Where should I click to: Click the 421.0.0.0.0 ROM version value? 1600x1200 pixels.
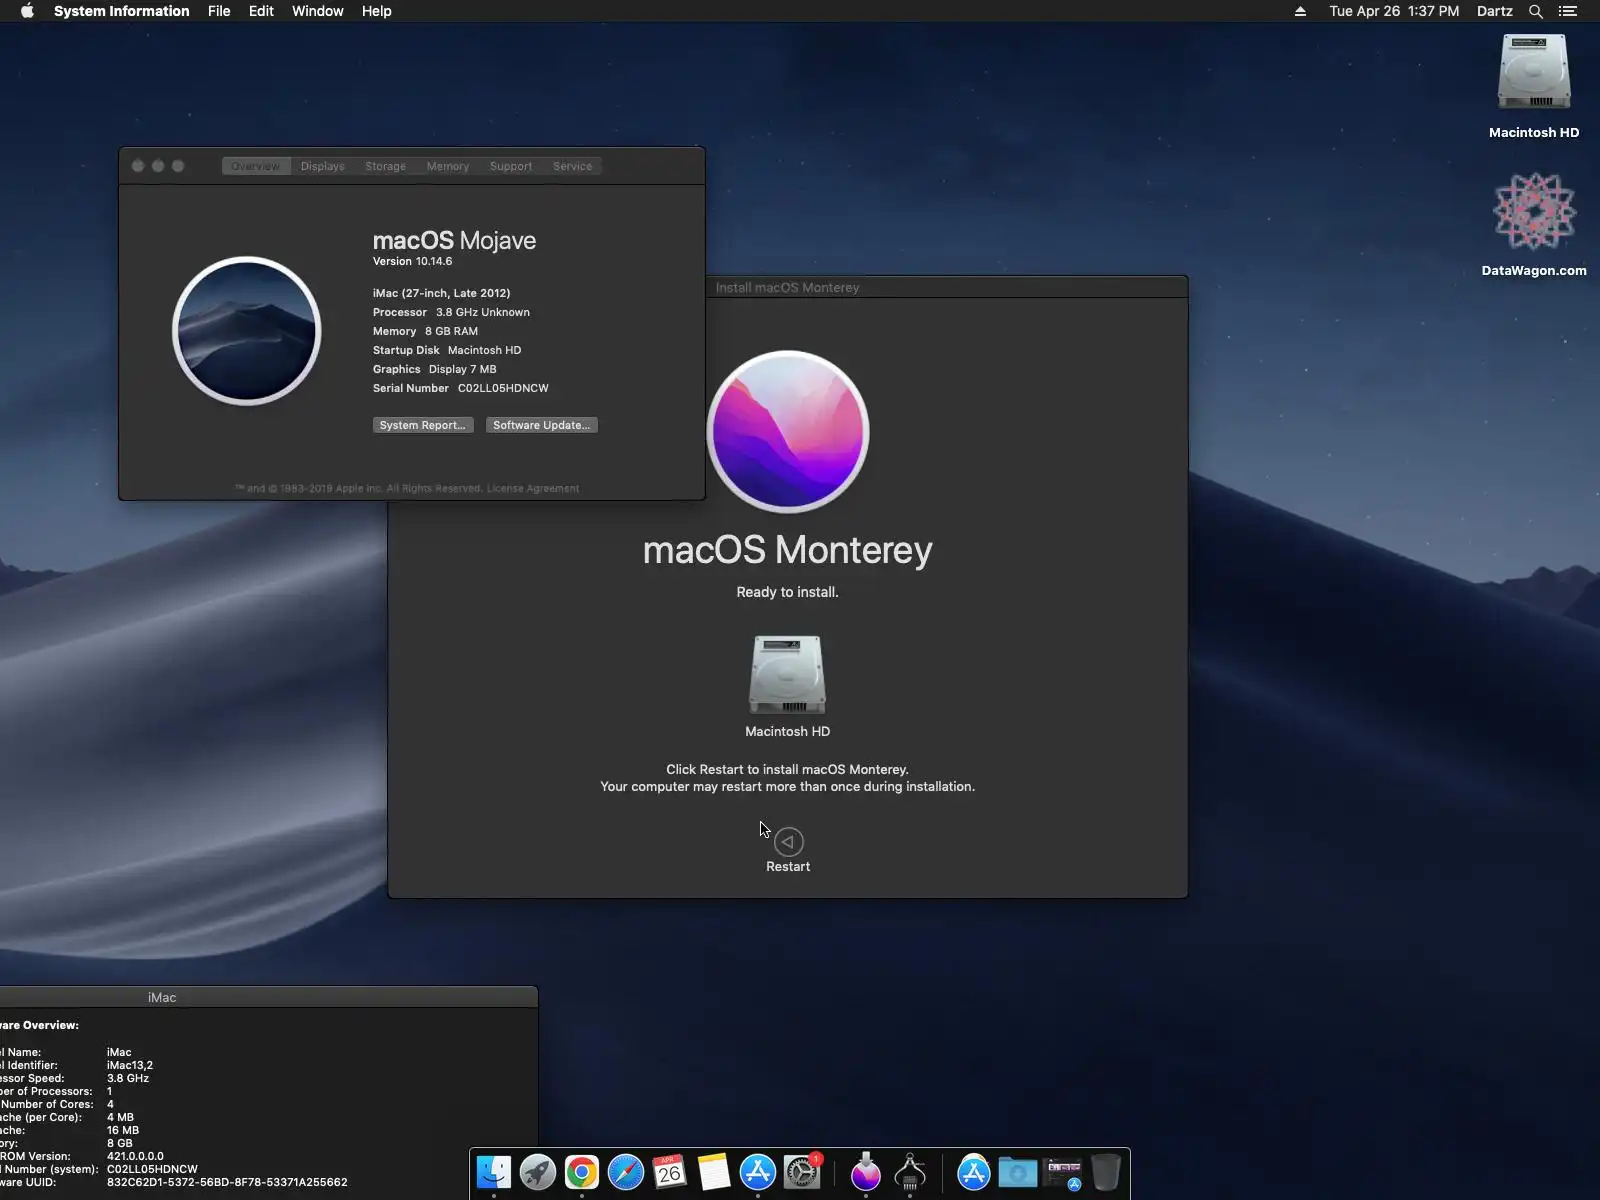tap(135, 1156)
